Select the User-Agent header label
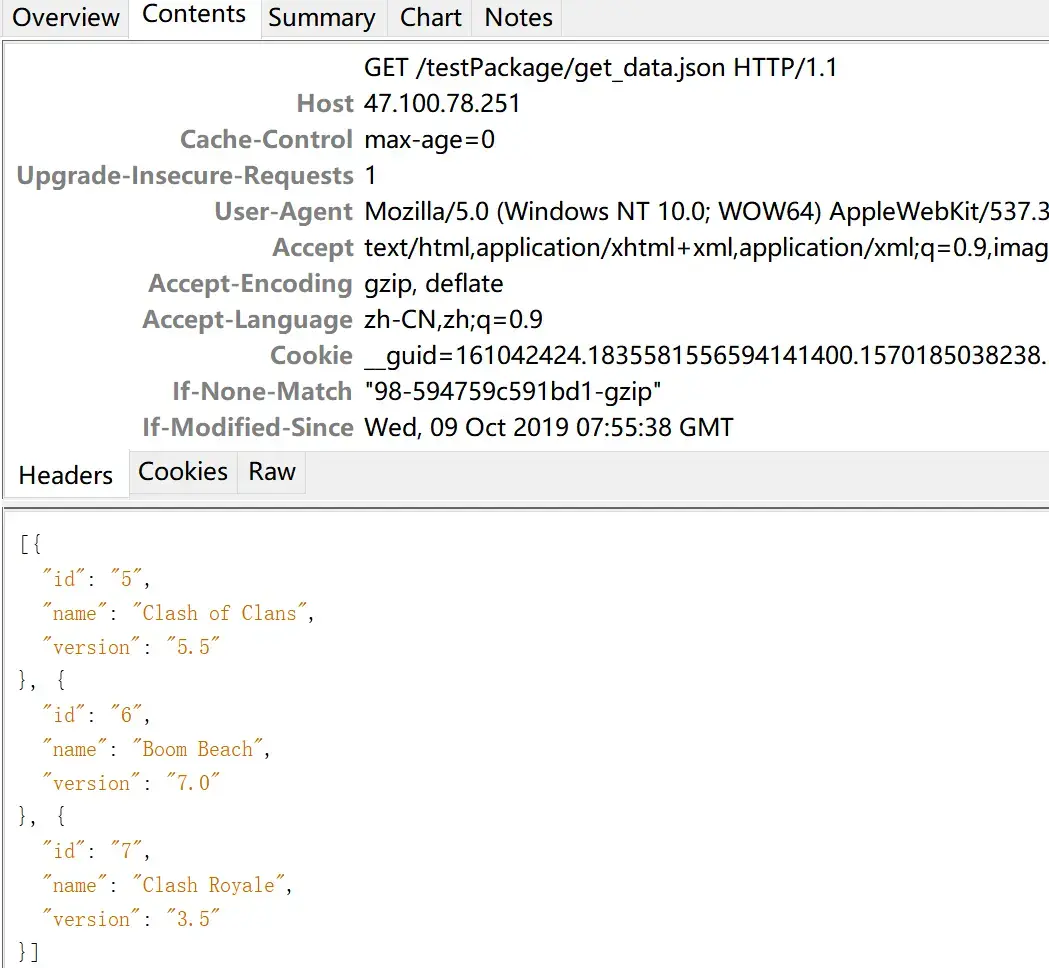Screen dimensions: 1049x968 [283, 211]
